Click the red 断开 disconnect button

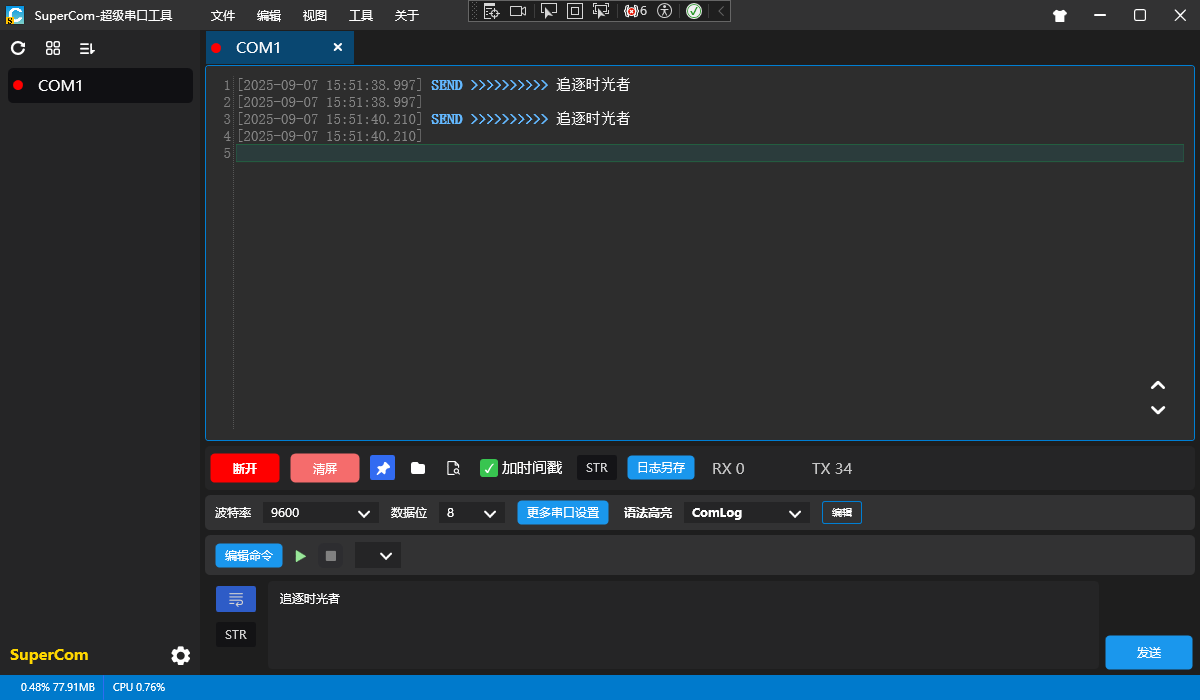pyautogui.click(x=245, y=468)
